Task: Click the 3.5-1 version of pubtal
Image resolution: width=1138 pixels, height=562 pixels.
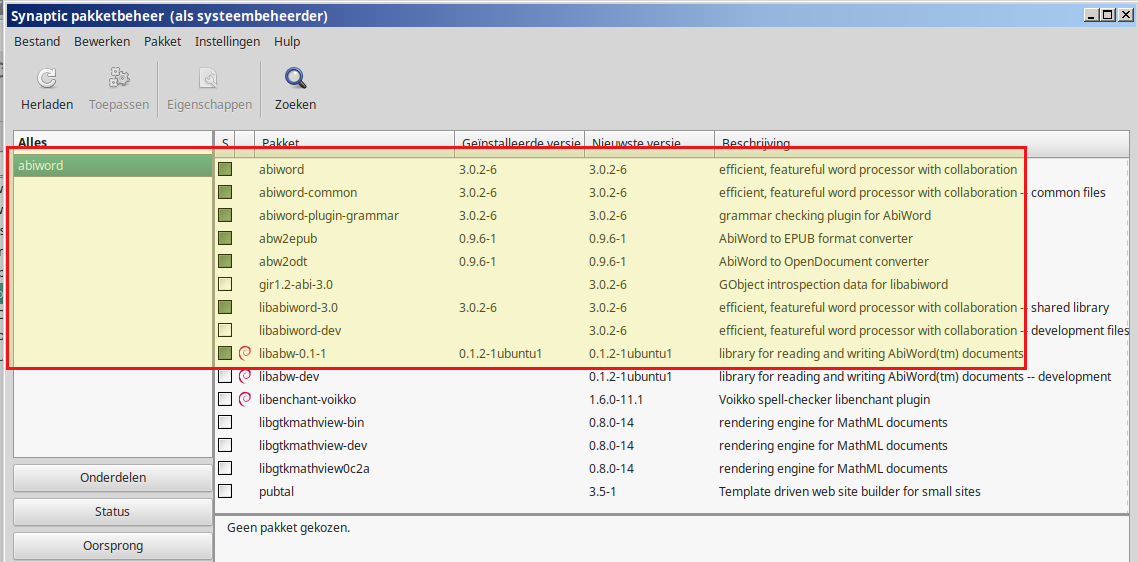Action: tap(602, 492)
